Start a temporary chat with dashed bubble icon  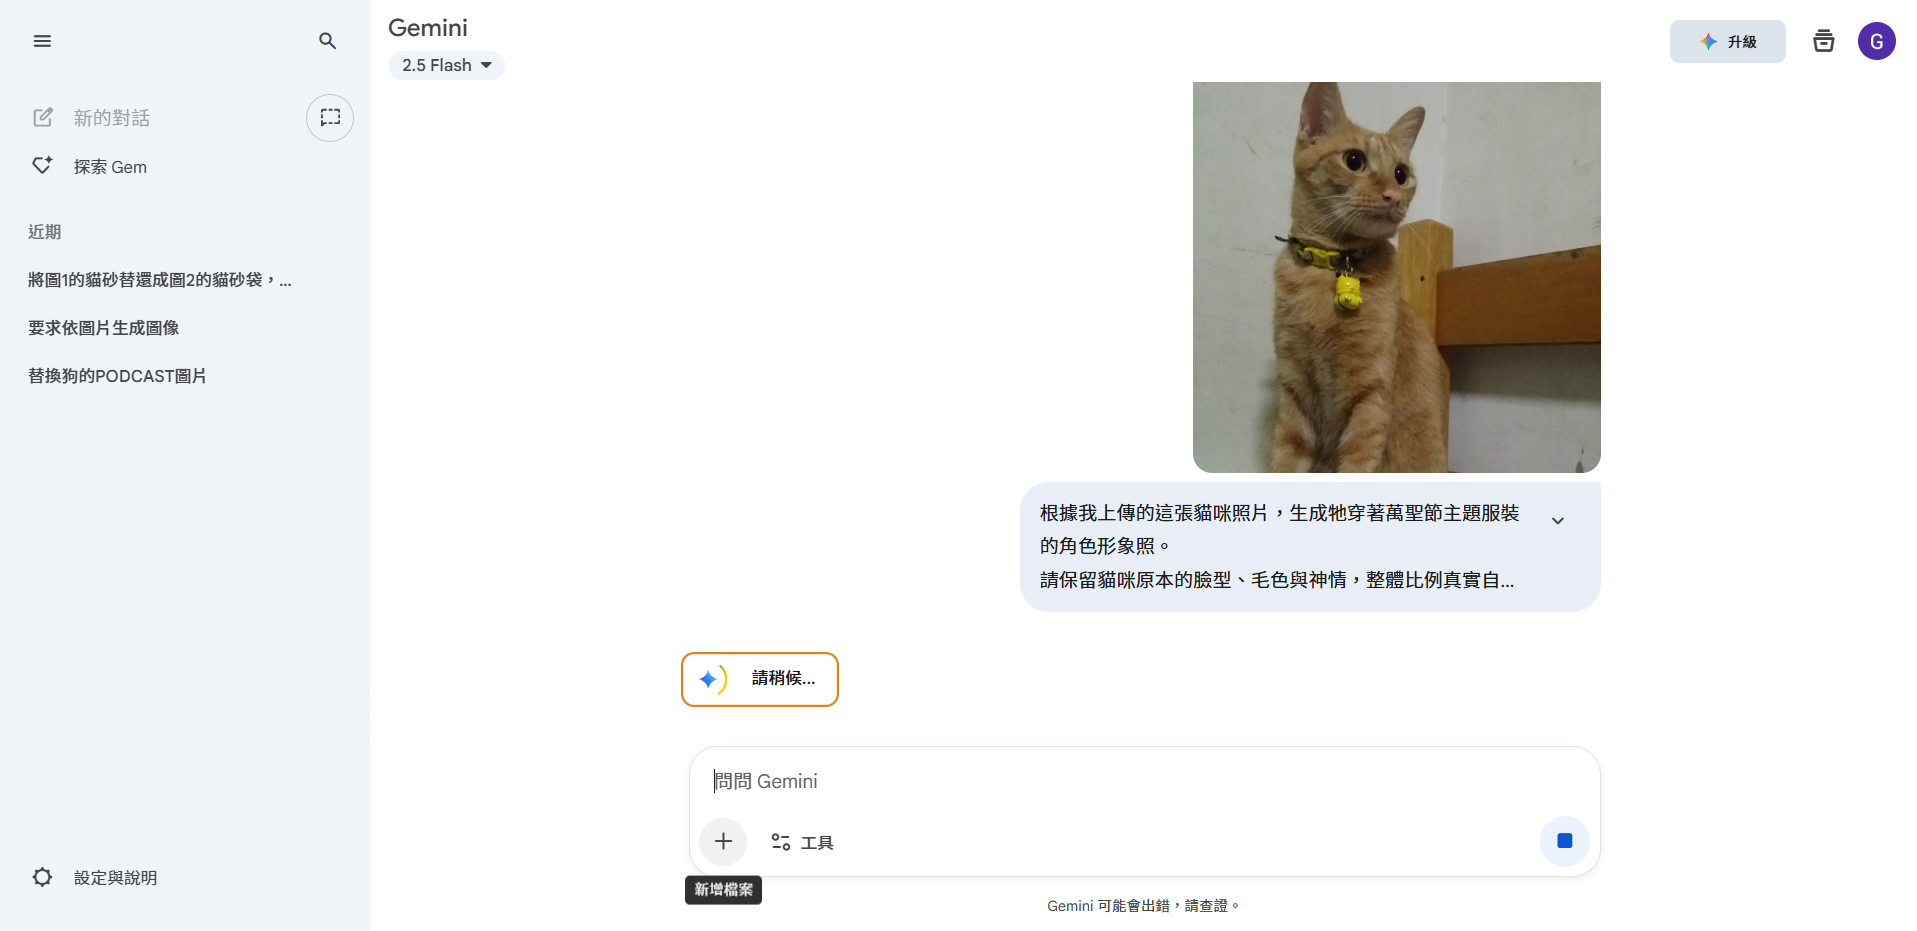tap(330, 118)
